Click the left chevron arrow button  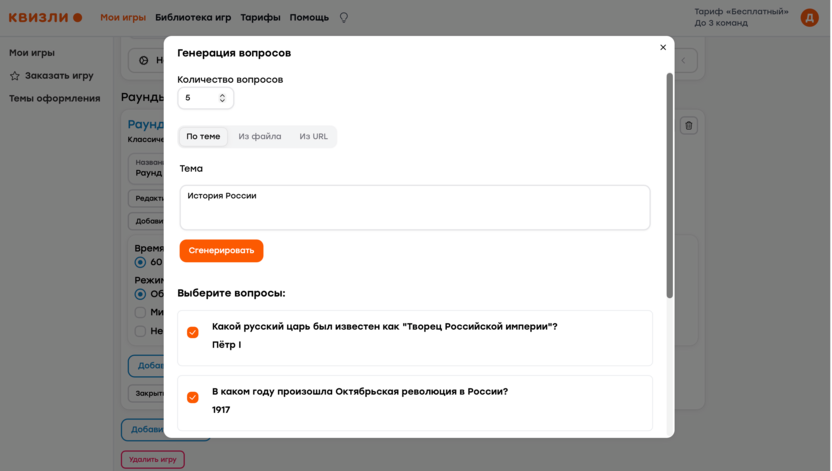[x=684, y=61]
